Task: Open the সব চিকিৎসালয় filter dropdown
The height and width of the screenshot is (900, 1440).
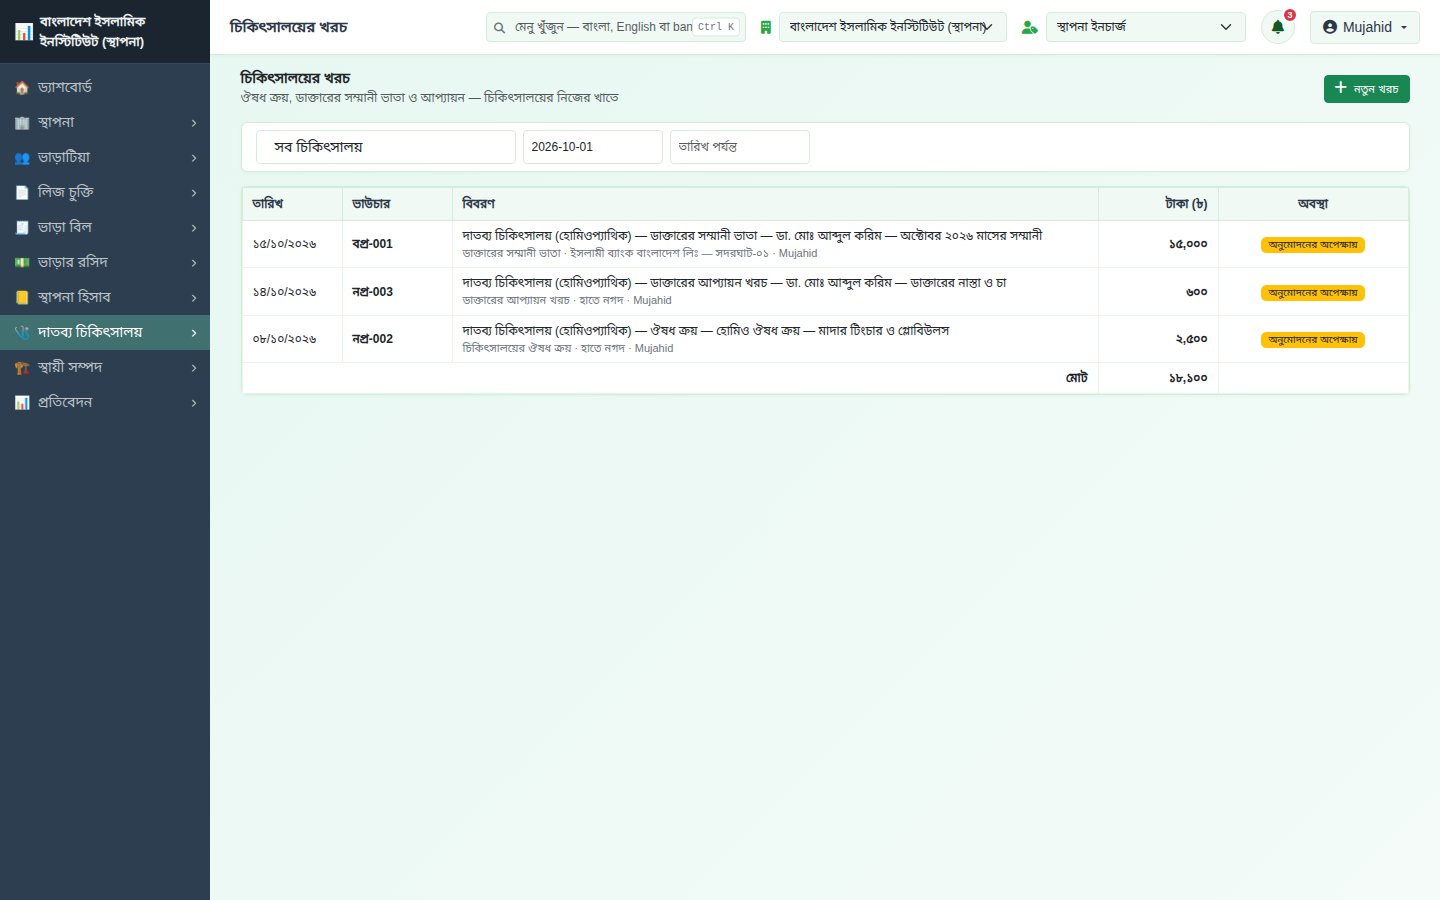Action: [x=386, y=147]
